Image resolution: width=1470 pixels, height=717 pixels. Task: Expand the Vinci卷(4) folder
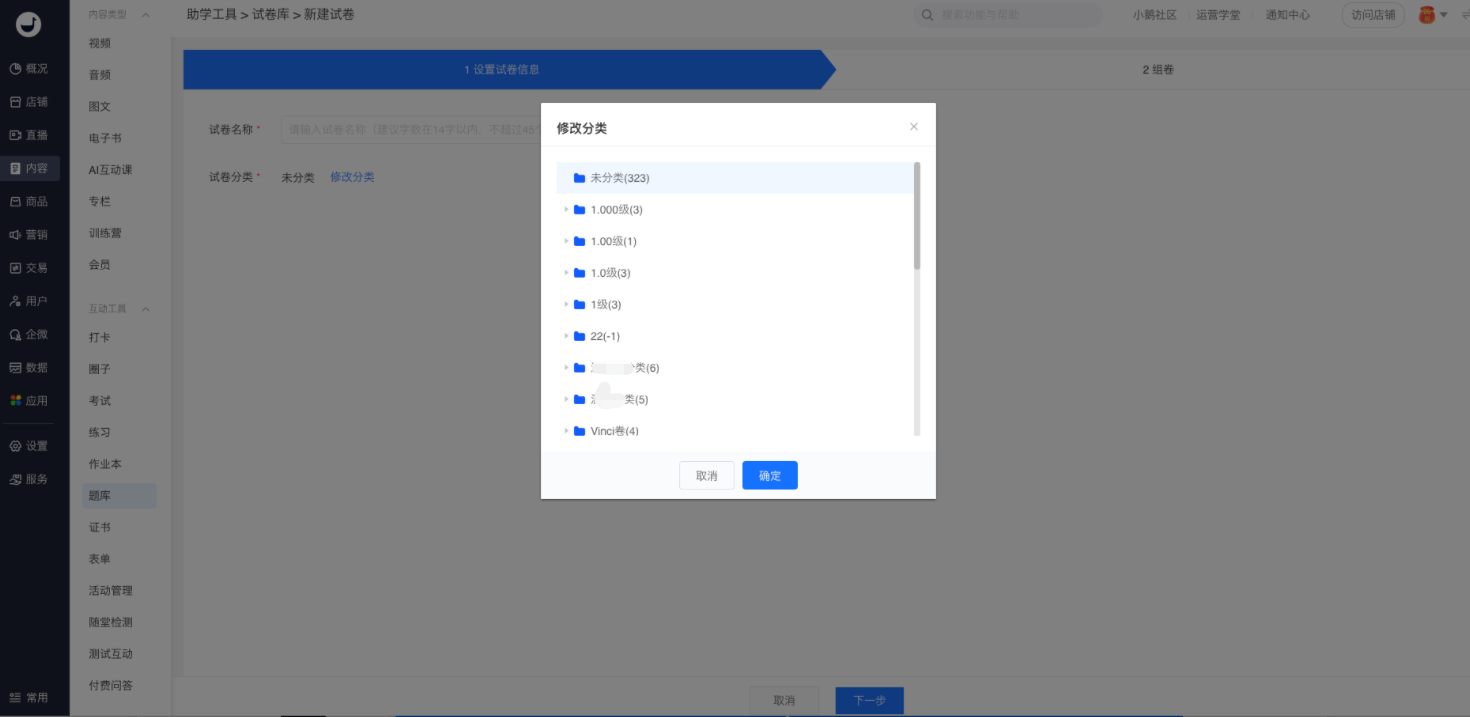pyautogui.click(x=566, y=431)
